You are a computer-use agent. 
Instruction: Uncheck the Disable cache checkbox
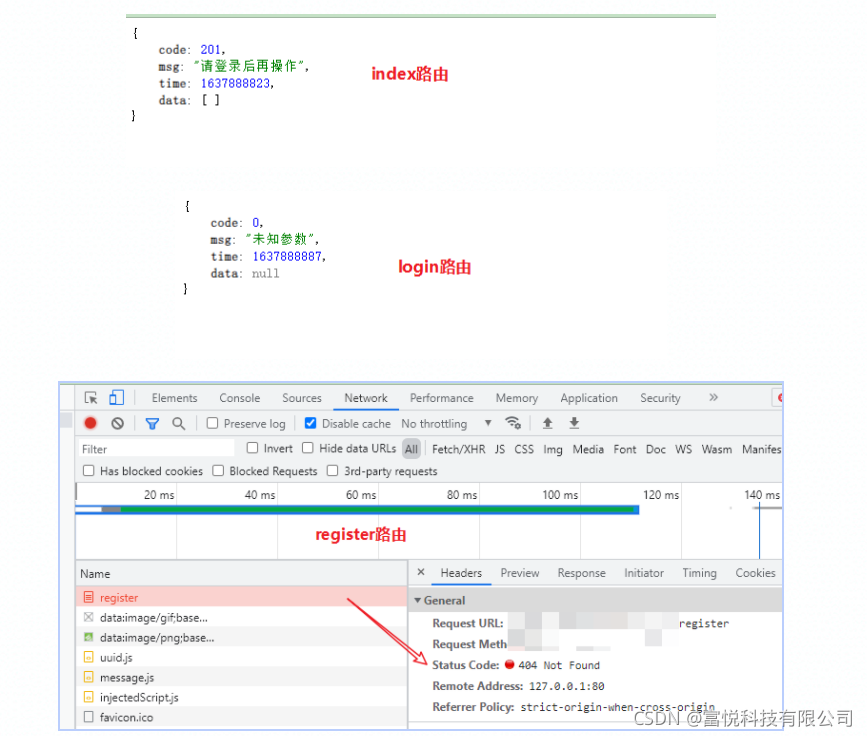point(309,423)
